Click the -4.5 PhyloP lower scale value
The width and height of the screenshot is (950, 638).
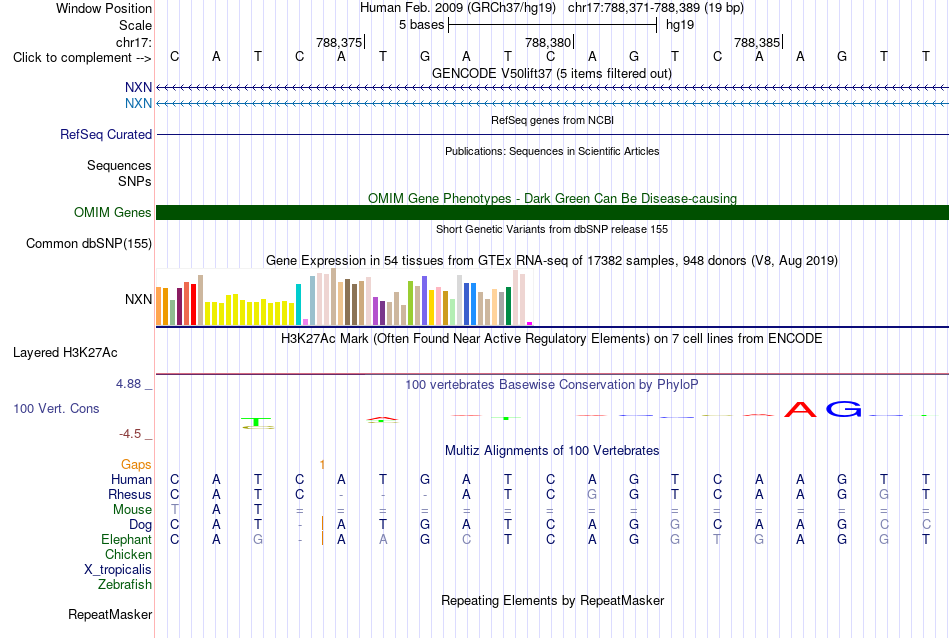tap(130, 434)
